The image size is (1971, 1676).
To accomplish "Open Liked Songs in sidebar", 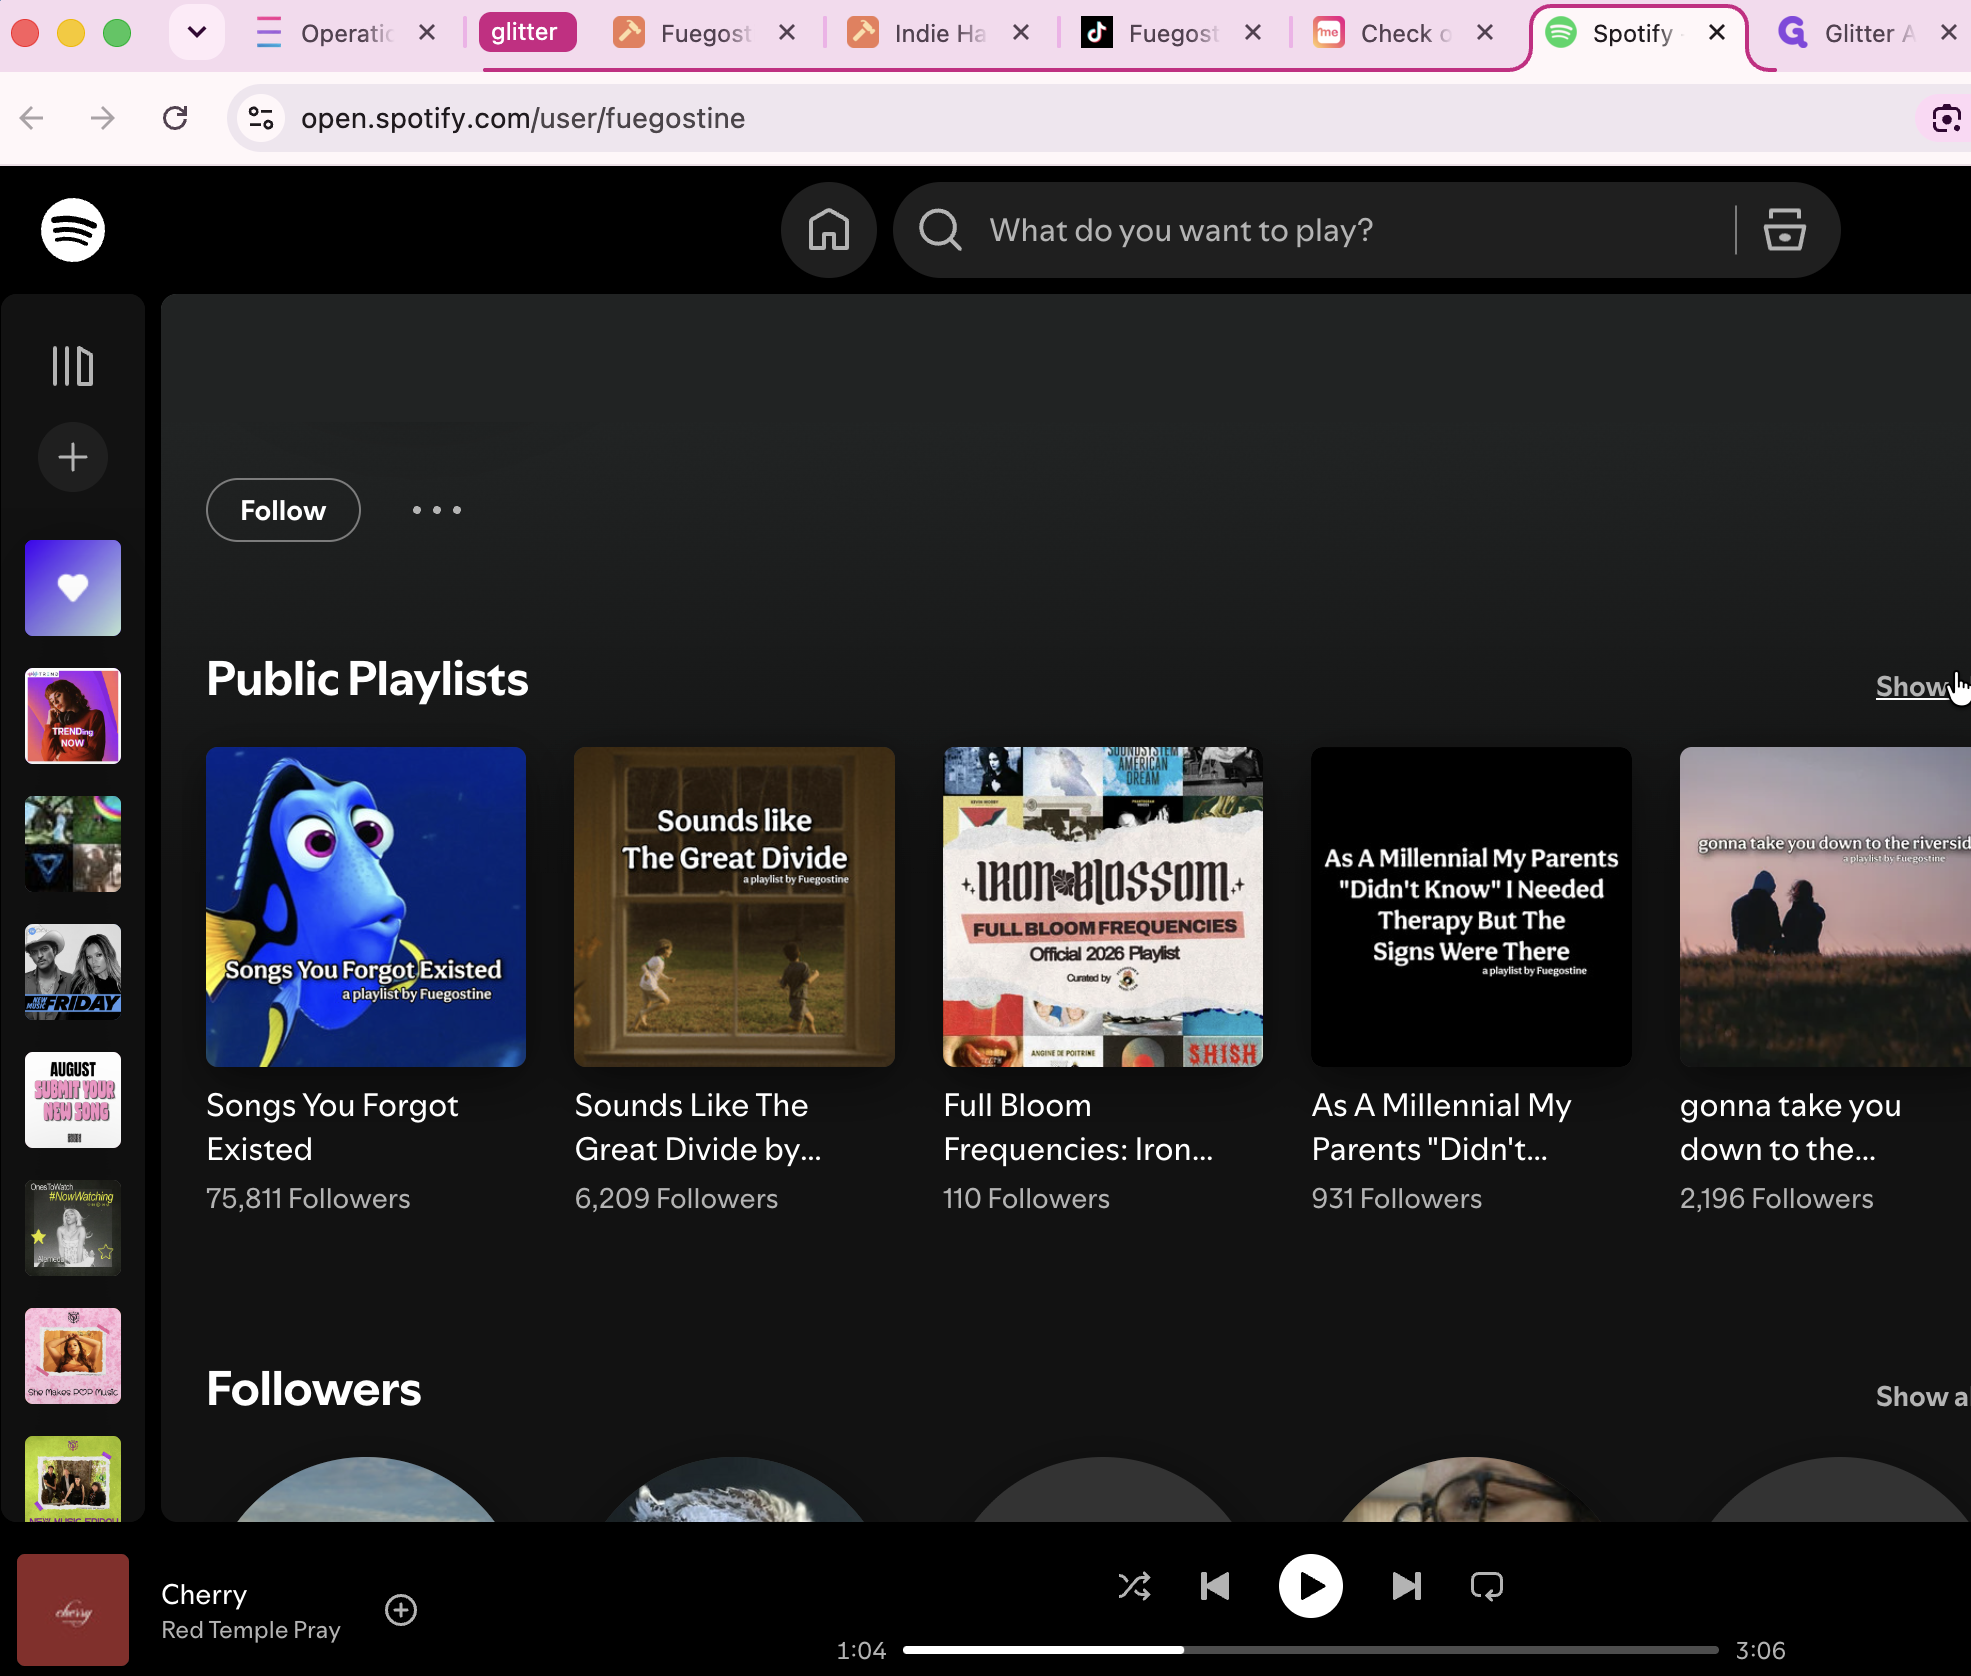I will 73,588.
